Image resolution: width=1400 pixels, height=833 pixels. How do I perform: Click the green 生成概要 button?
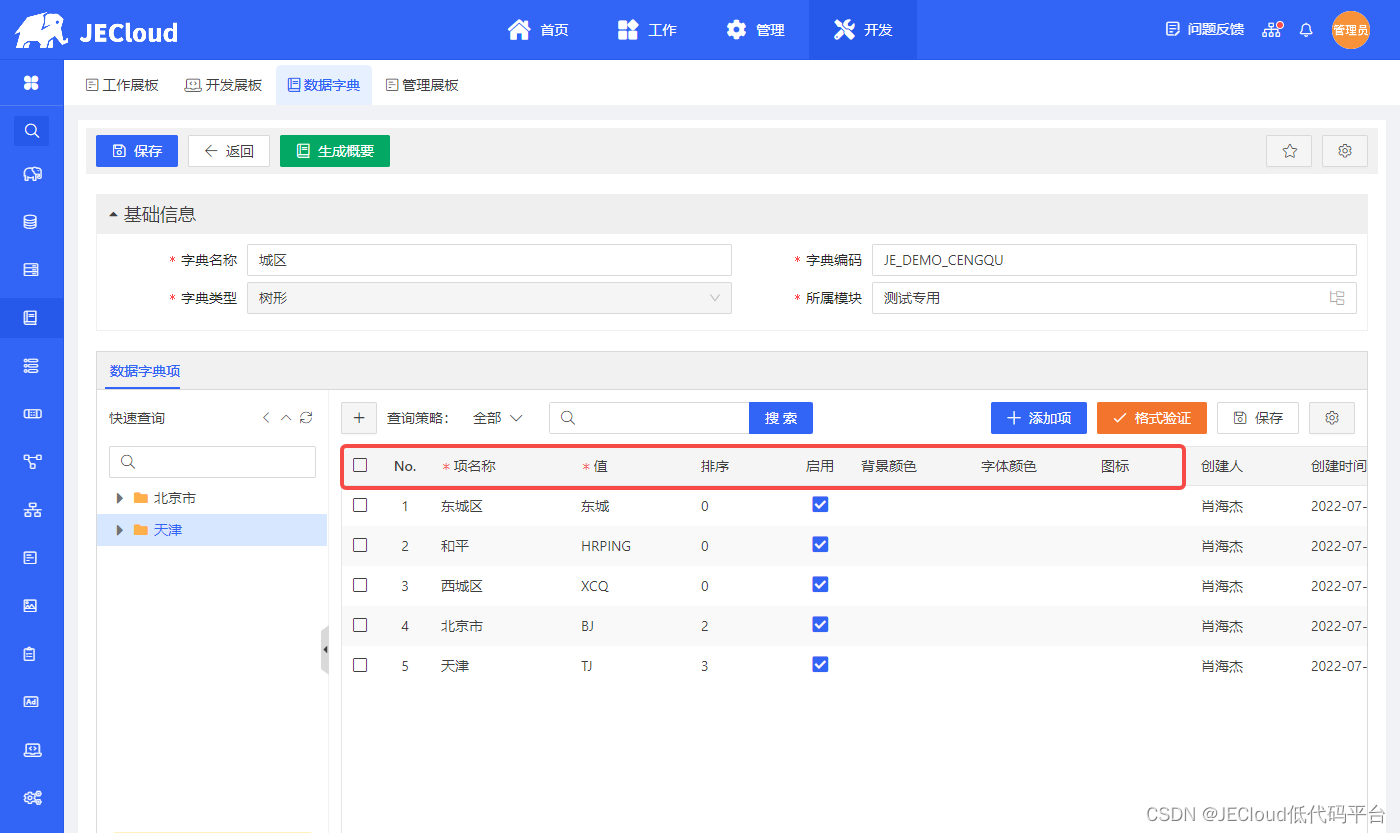click(x=335, y=151)
